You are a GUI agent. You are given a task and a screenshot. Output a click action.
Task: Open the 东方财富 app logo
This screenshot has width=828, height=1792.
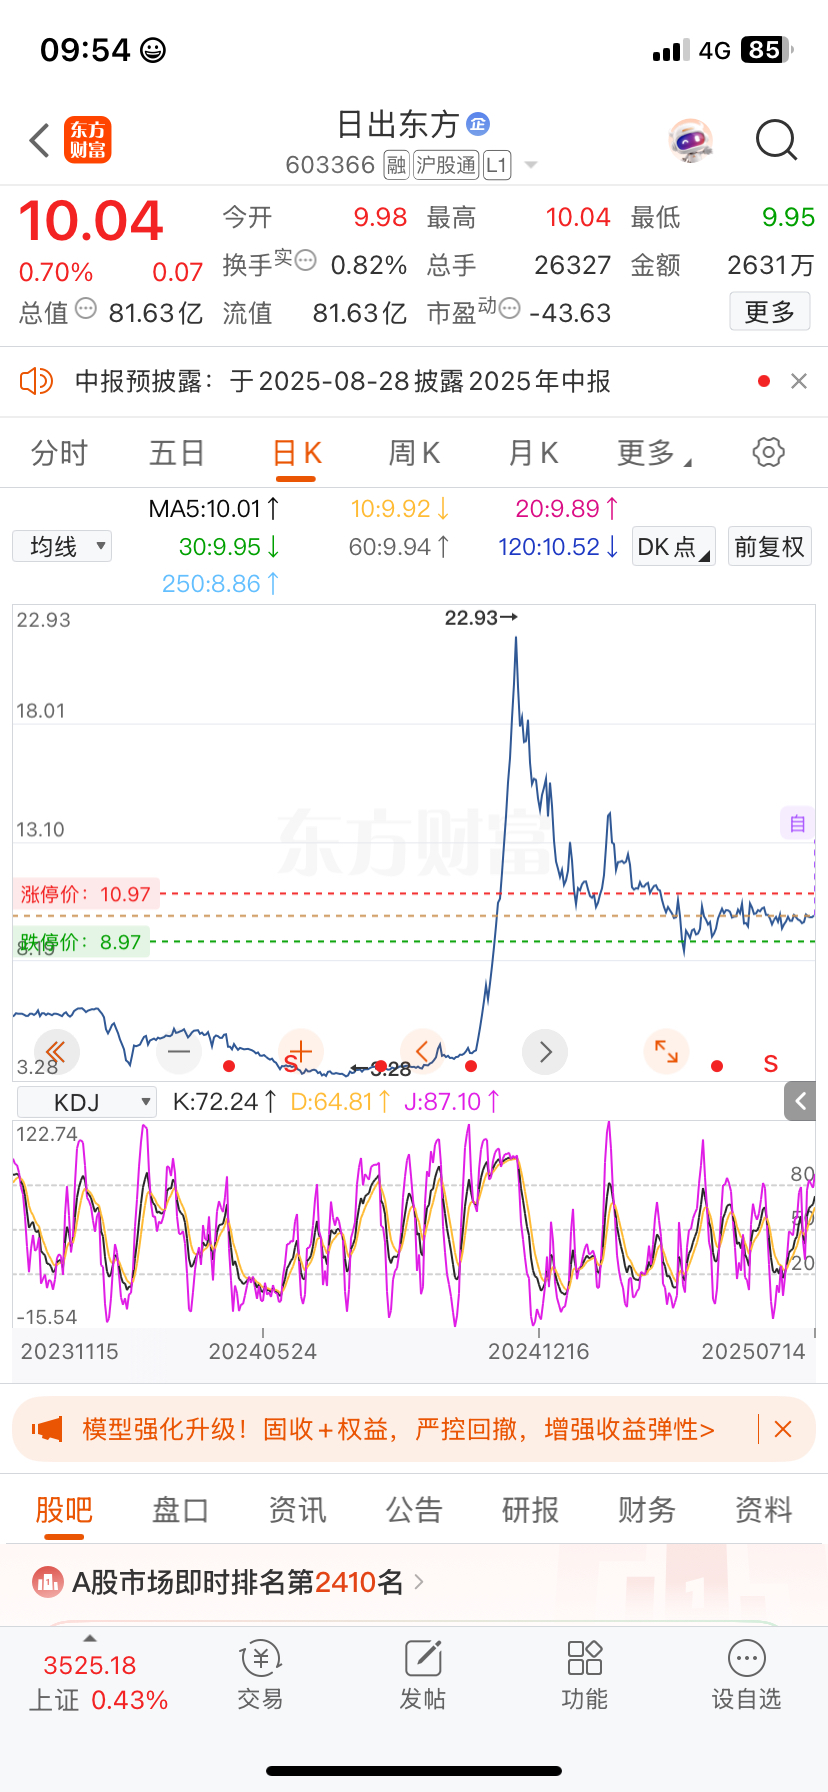click(x=88, y=140)
